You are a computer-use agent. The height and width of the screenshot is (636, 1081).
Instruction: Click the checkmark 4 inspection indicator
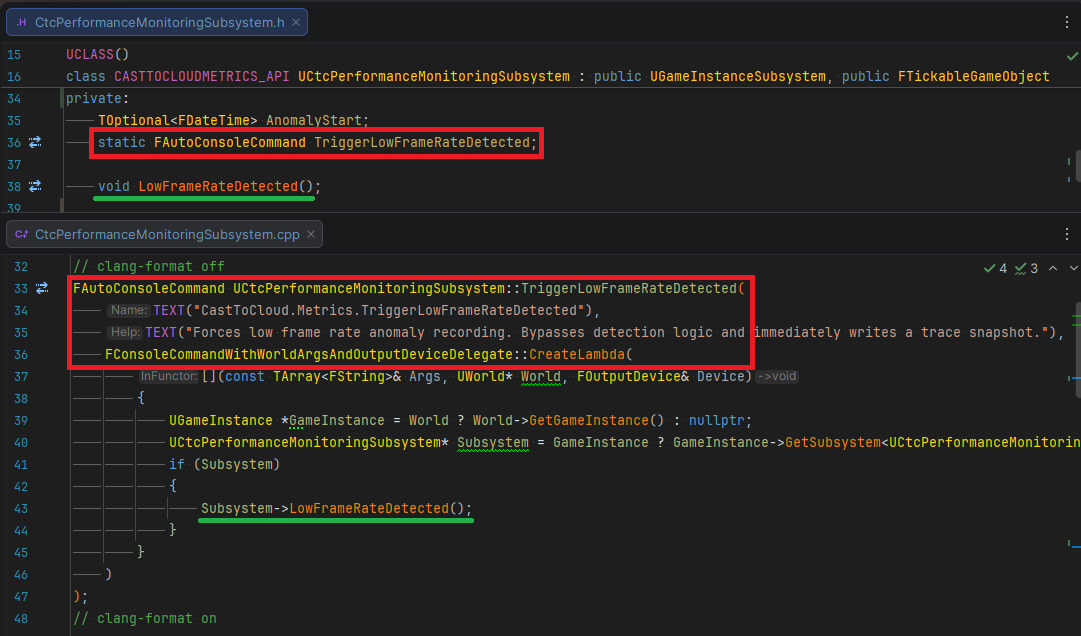pyautogui.click(x=995, y=268)
